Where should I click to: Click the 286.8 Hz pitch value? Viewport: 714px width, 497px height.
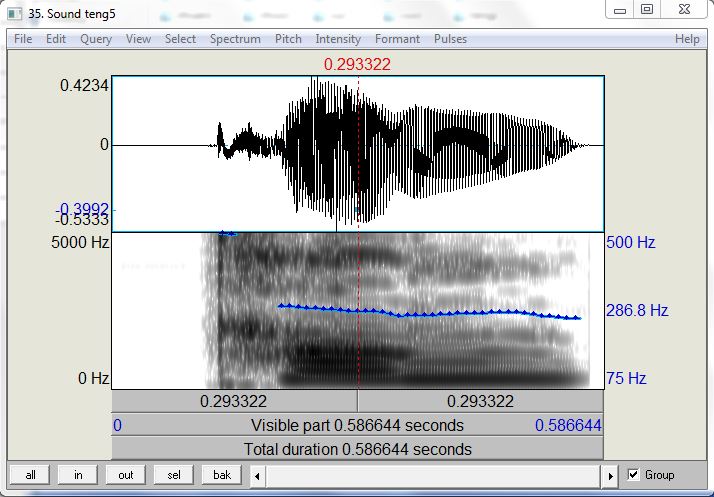click(637, 311)
